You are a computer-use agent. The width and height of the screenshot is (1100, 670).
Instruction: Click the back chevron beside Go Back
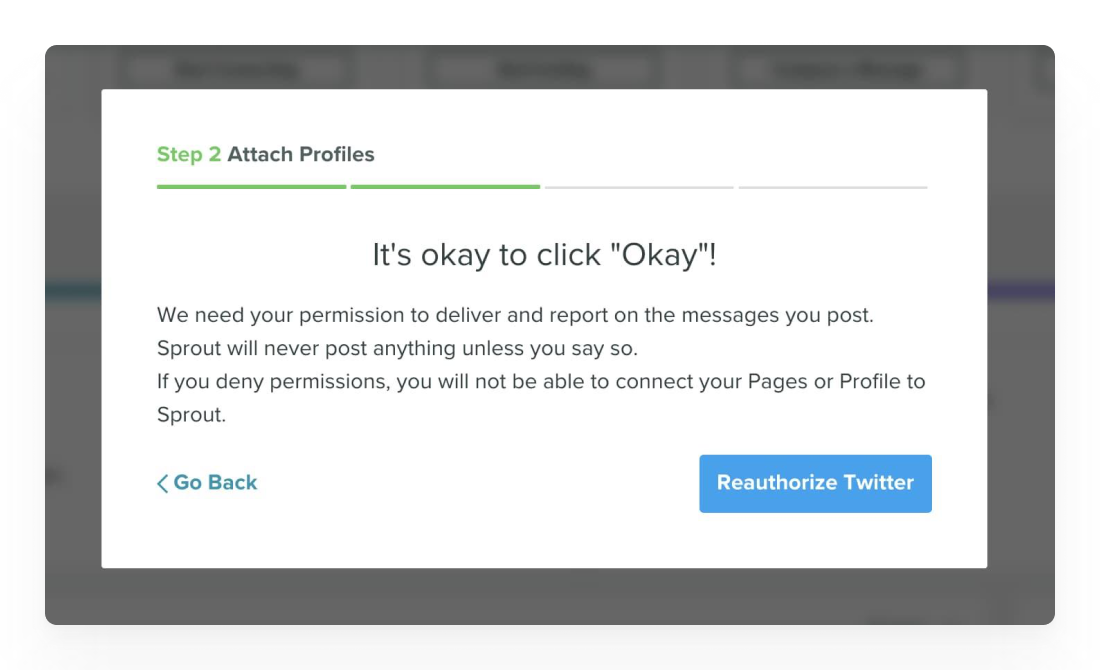tap(161, 482)
